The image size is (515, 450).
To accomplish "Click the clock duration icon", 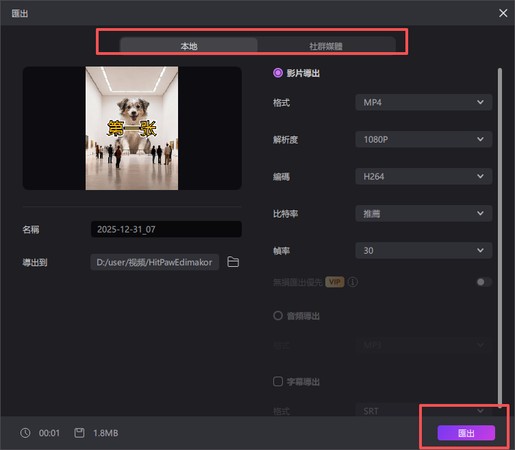I will click(x=25, y=433).
